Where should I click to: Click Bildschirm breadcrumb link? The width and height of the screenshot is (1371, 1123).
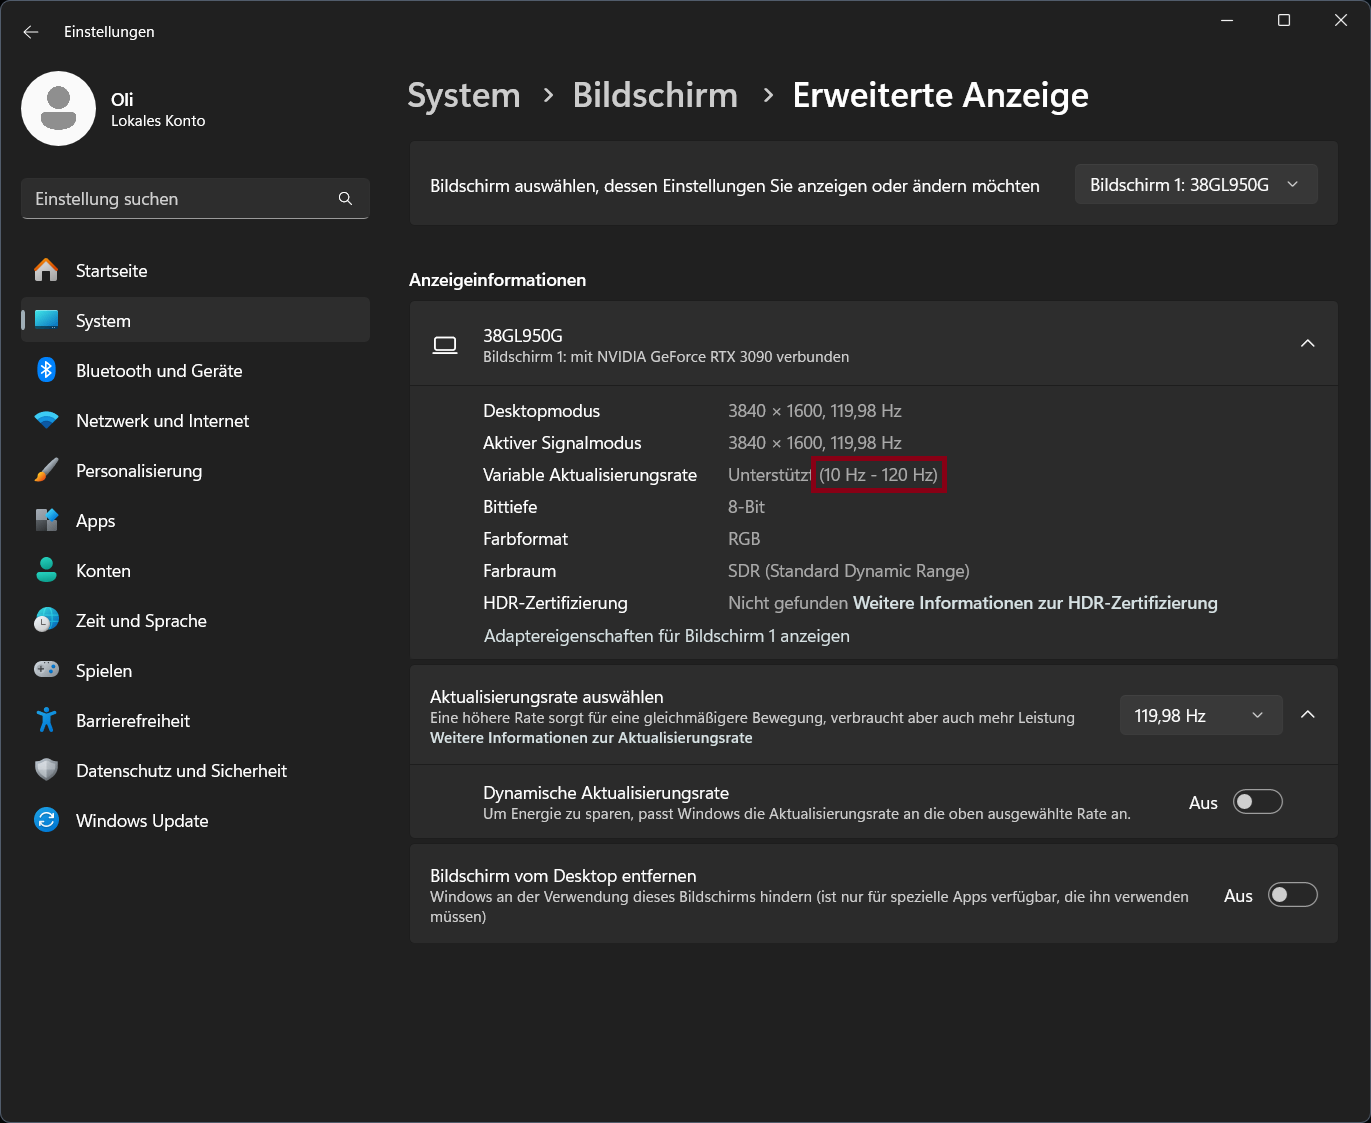click(x=655, y=95)
